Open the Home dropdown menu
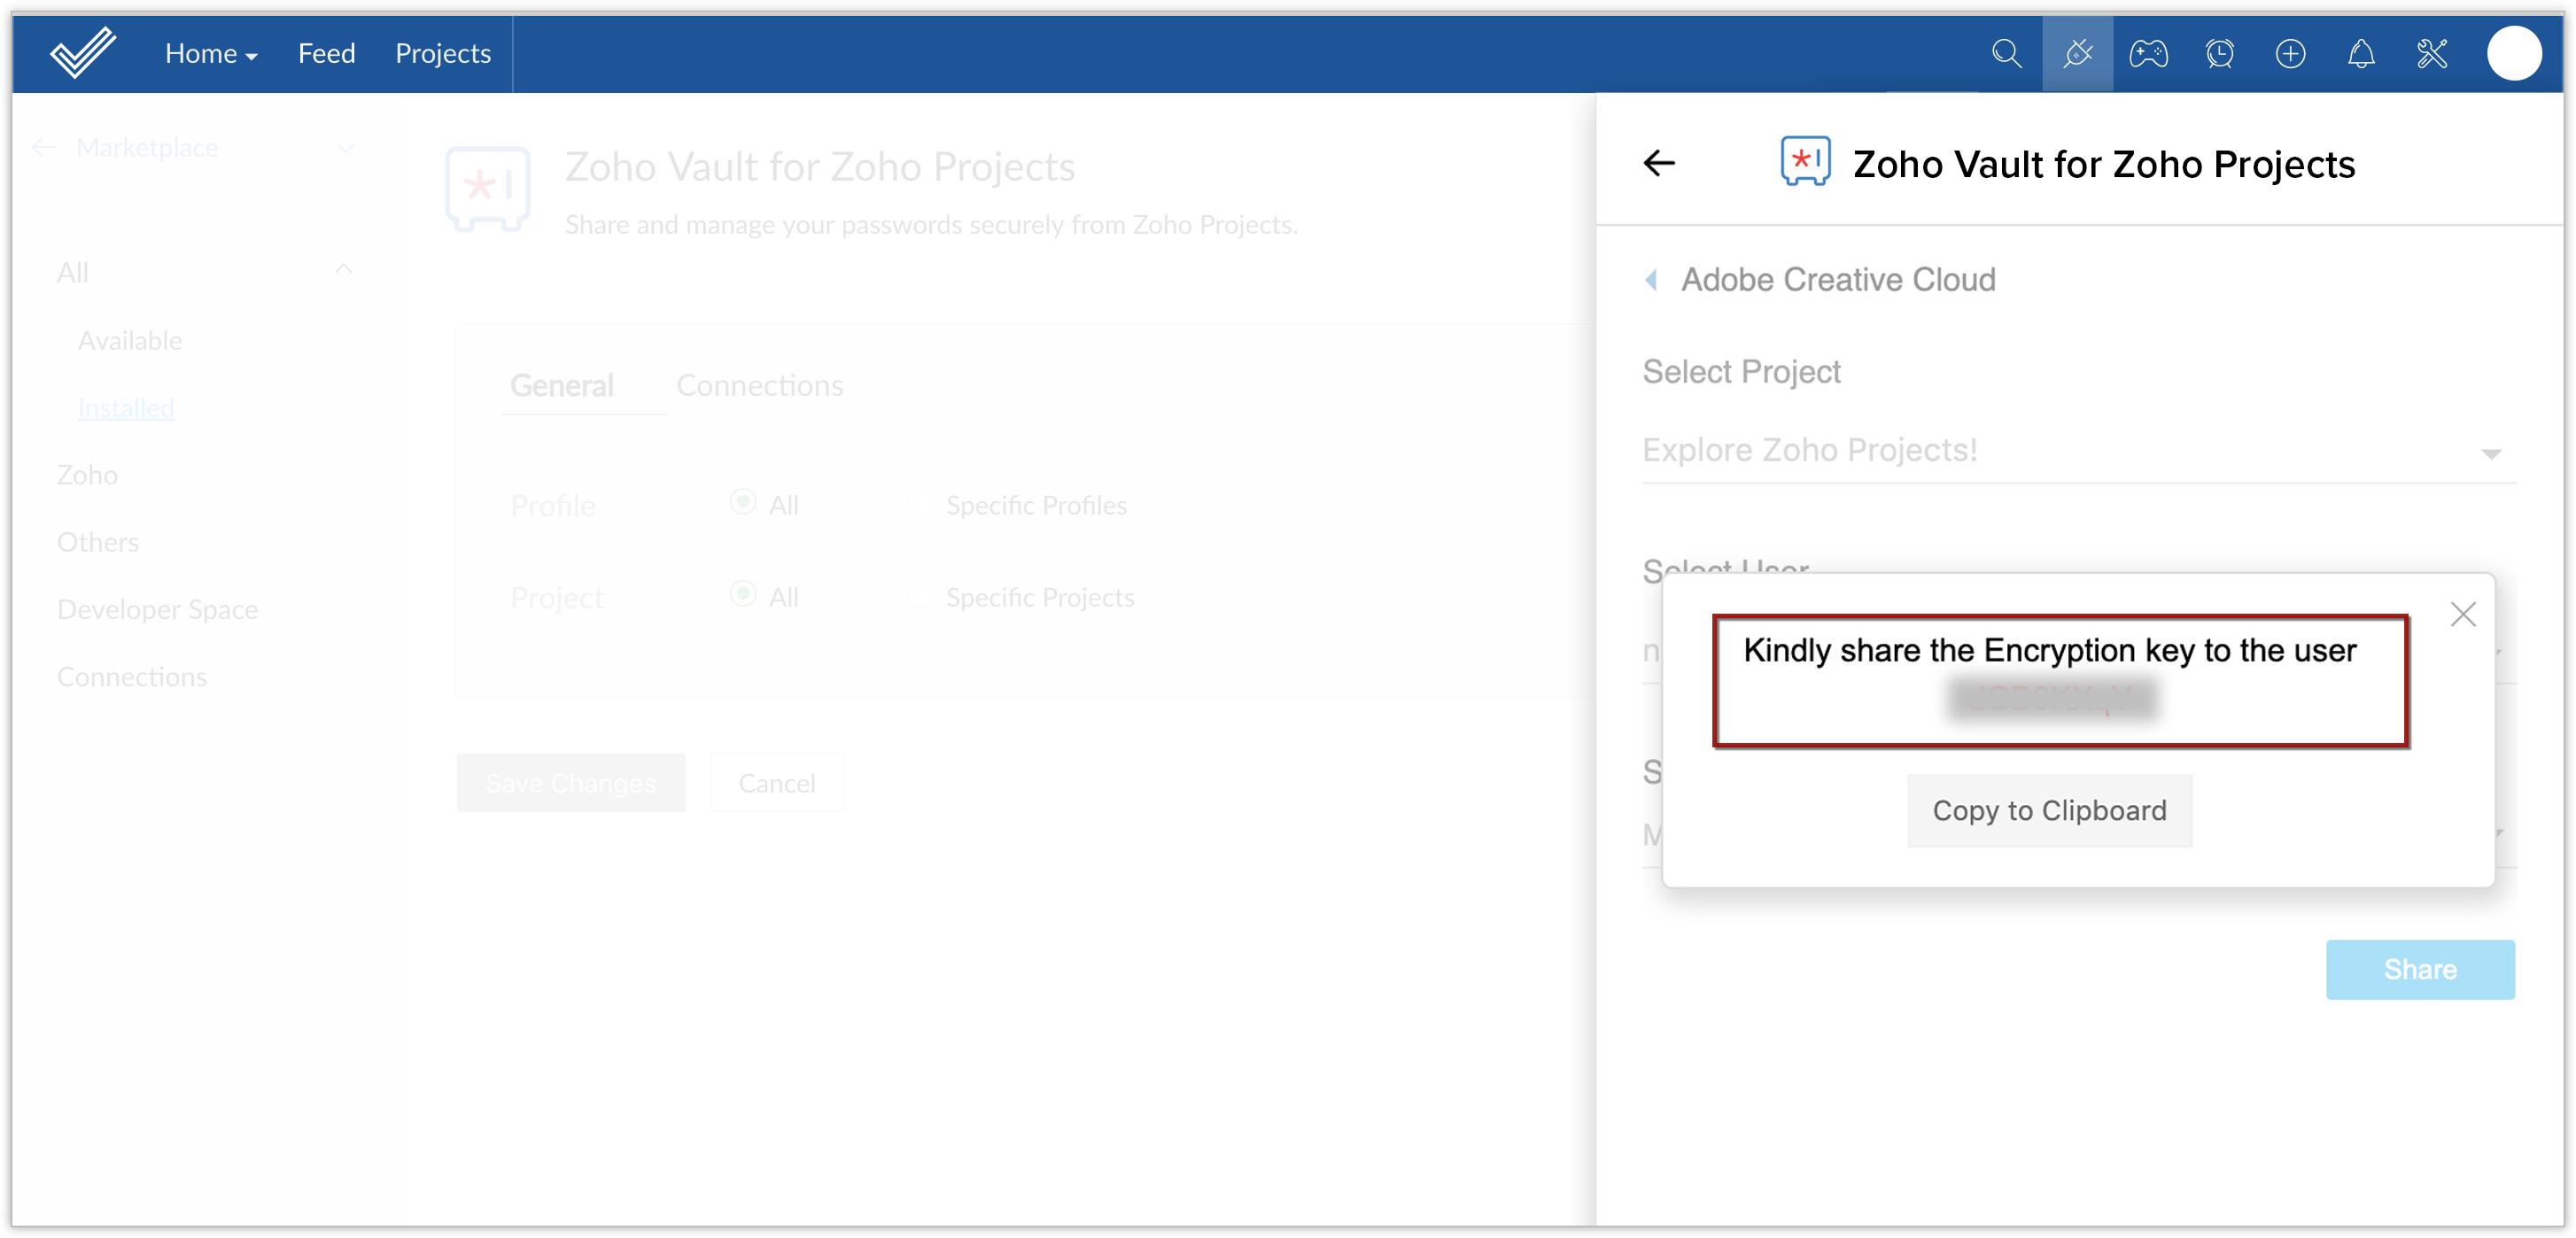The width and height of the screenshot is (2576, 1238). tap(211, 53)
